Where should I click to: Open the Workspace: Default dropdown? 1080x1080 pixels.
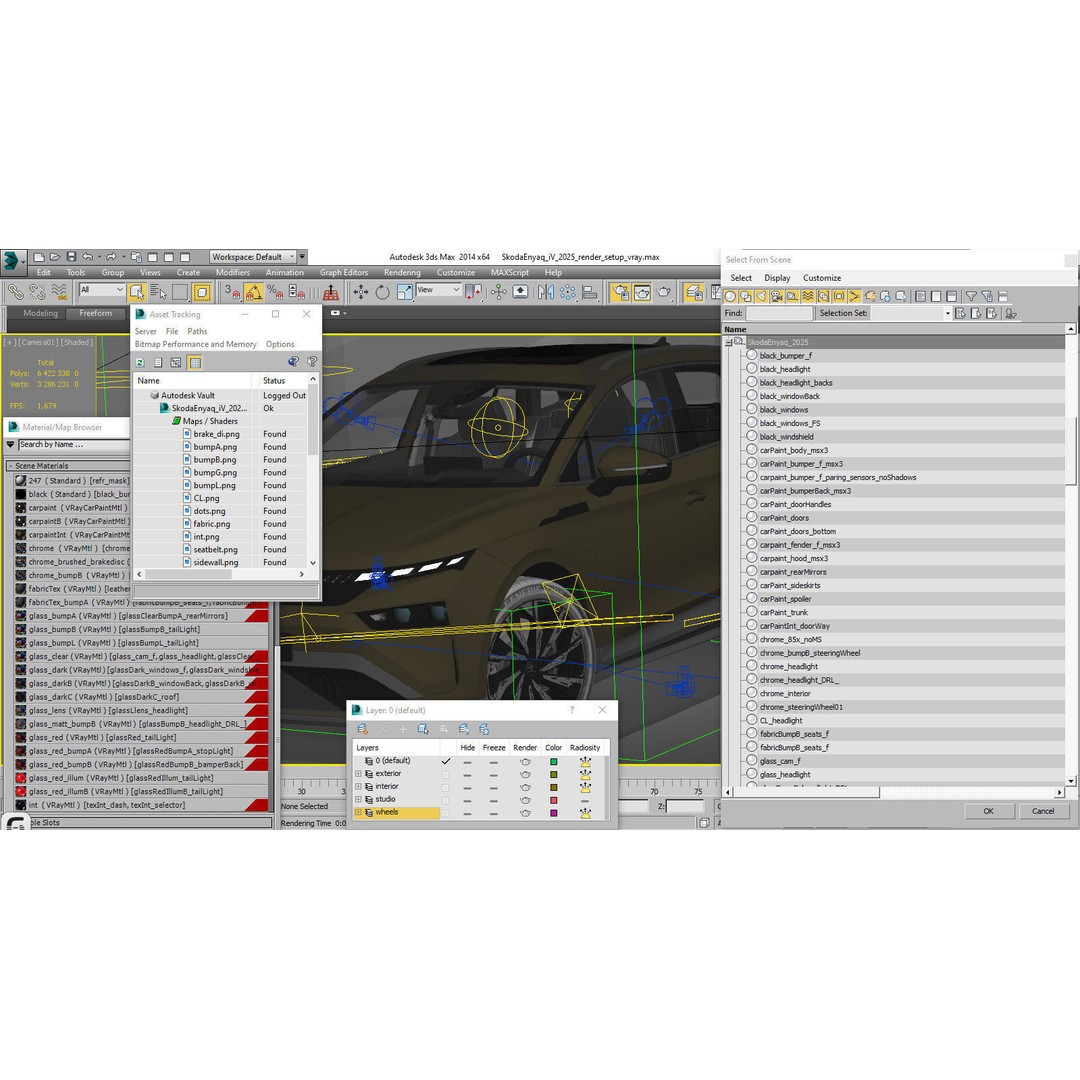click(x=253, y=257)
